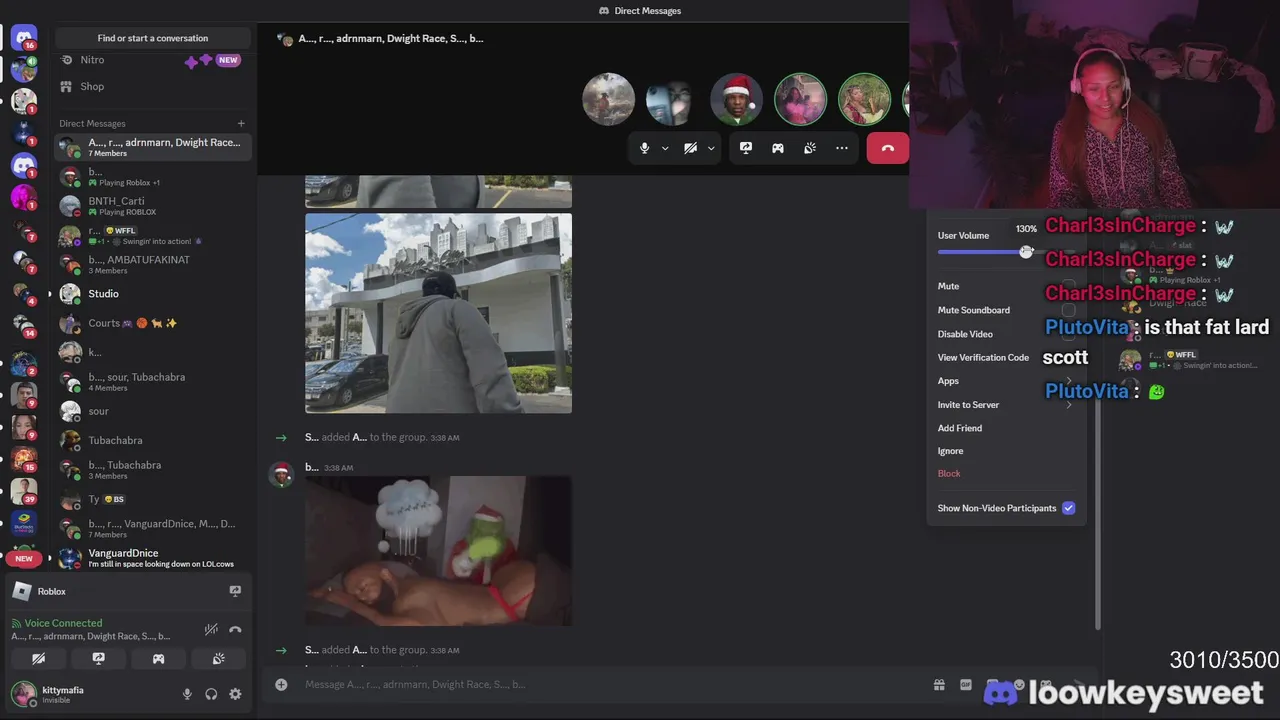The image size is (1280, 720).
Task: Open User Settings gear
Action: tap(235, 694)
